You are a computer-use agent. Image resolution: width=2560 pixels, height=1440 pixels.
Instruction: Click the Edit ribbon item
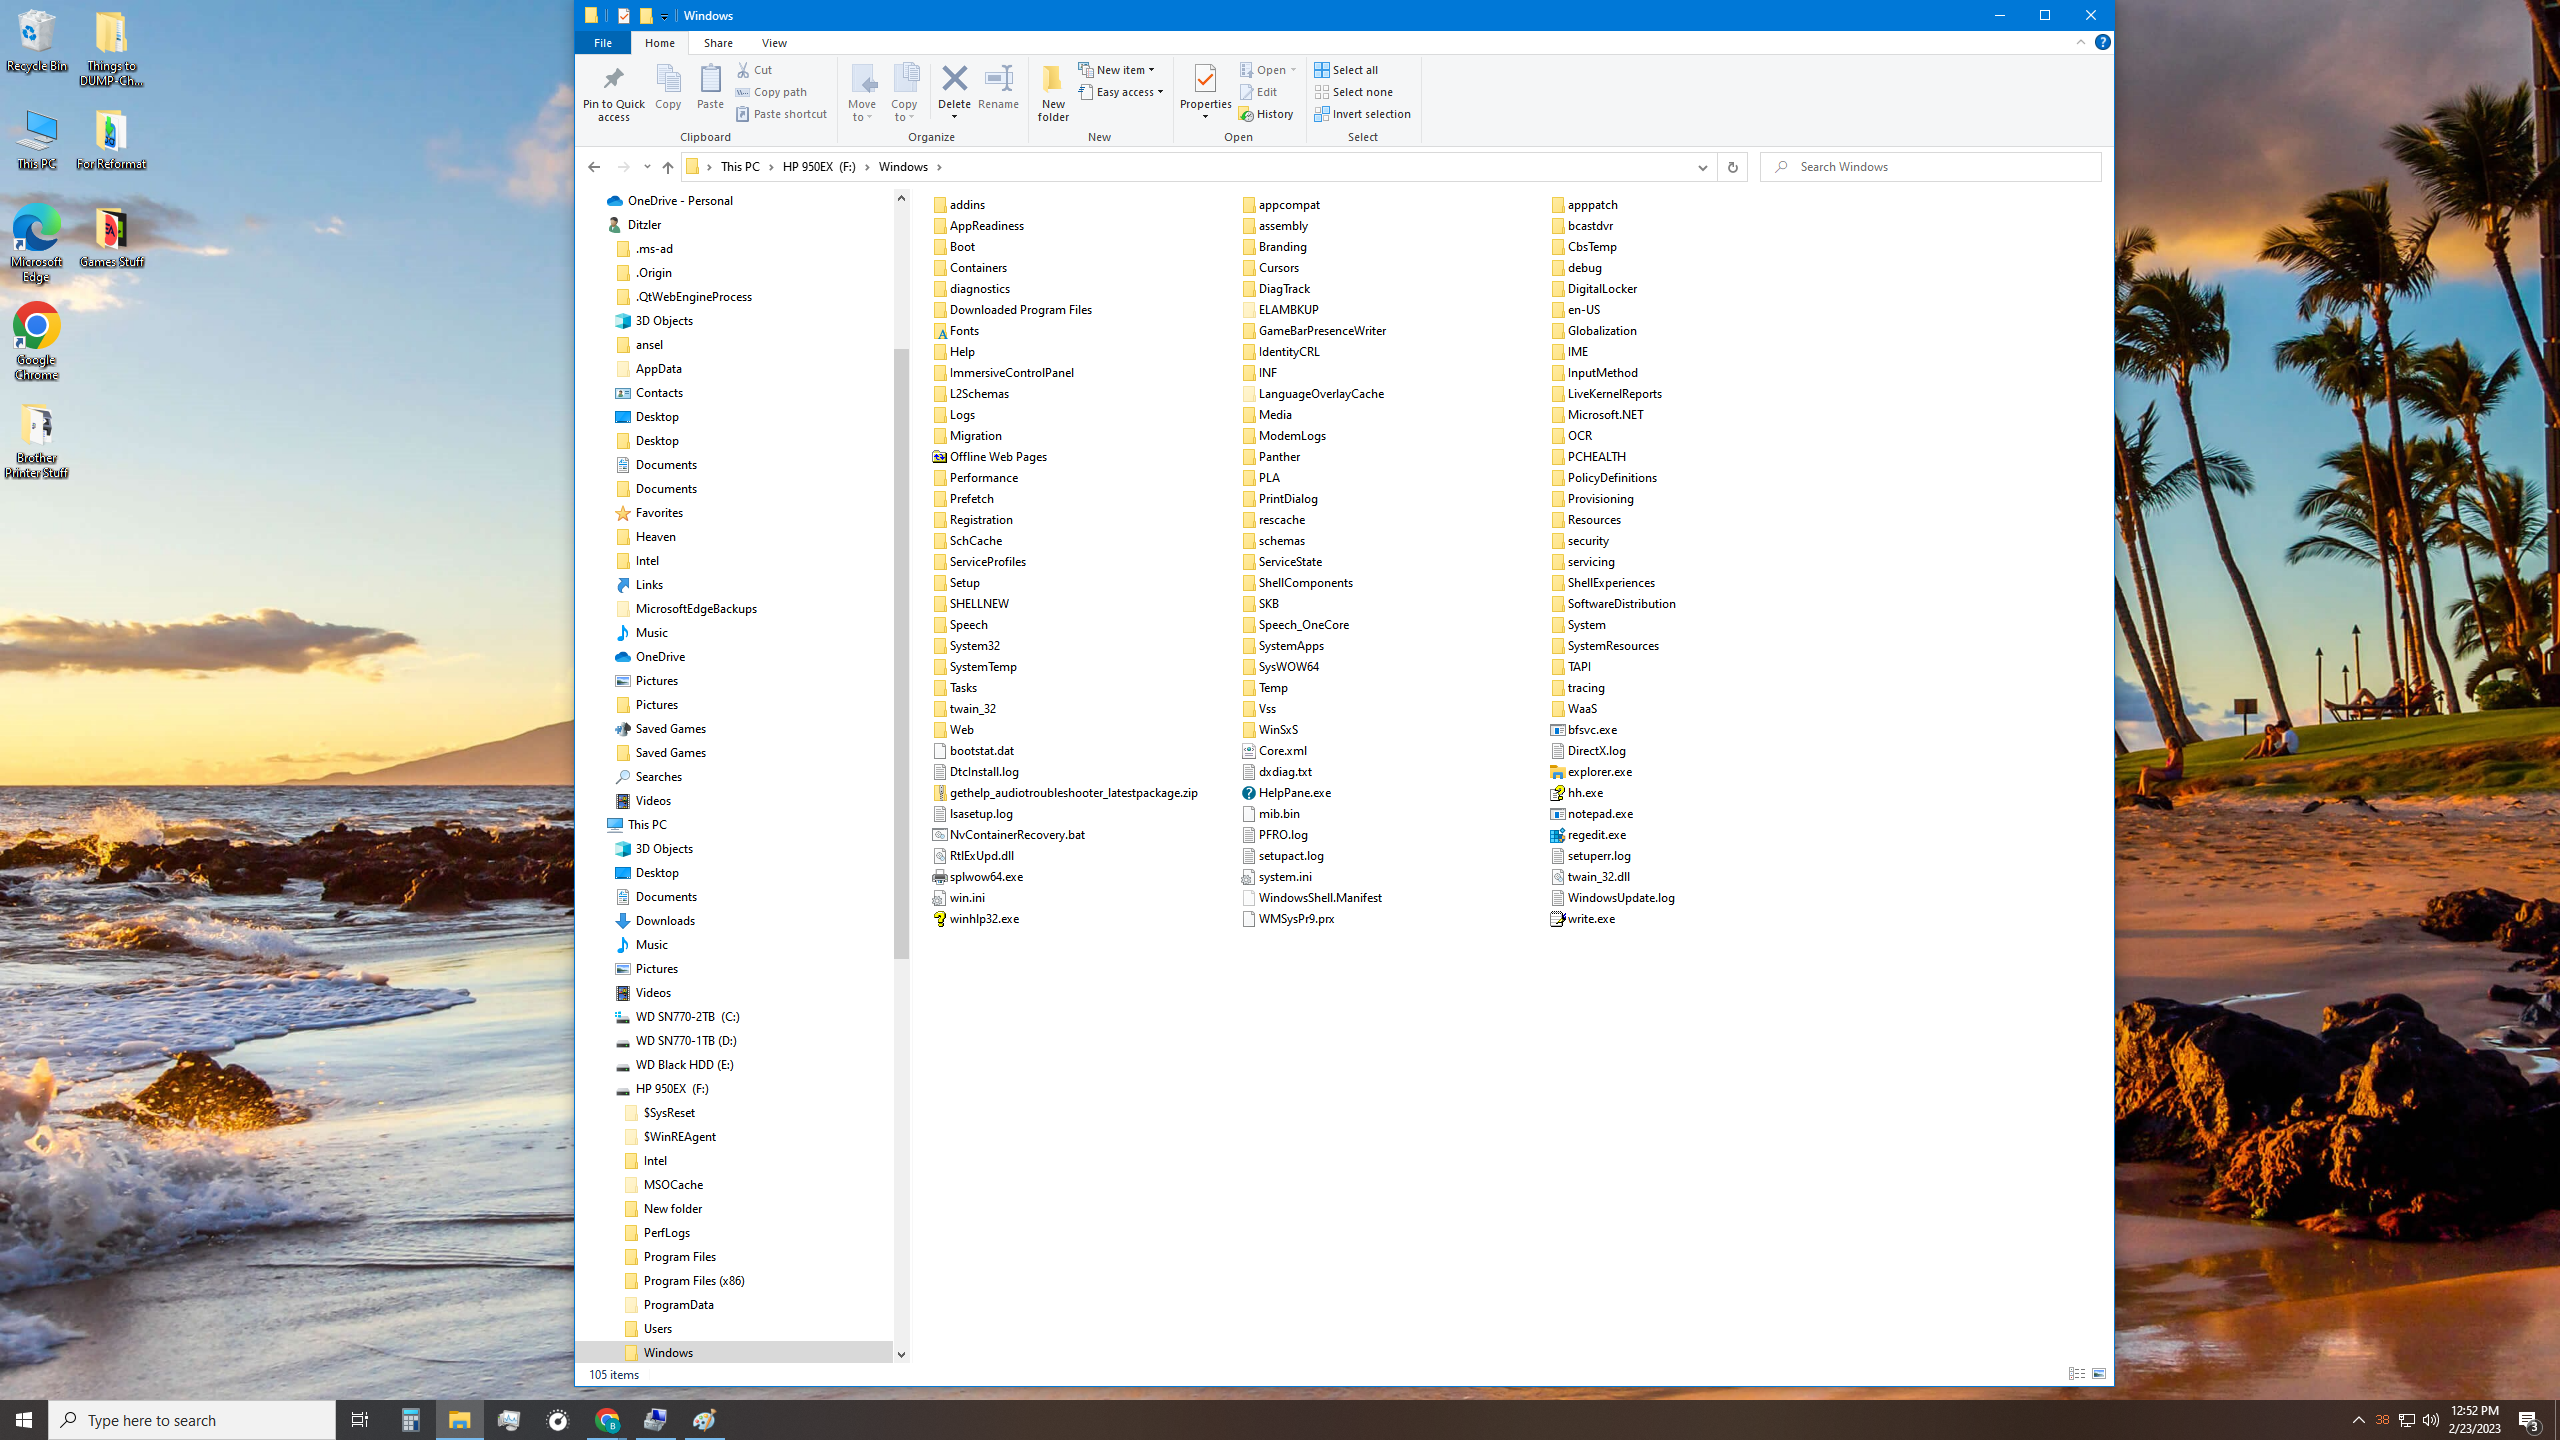tap(1259, 92)
